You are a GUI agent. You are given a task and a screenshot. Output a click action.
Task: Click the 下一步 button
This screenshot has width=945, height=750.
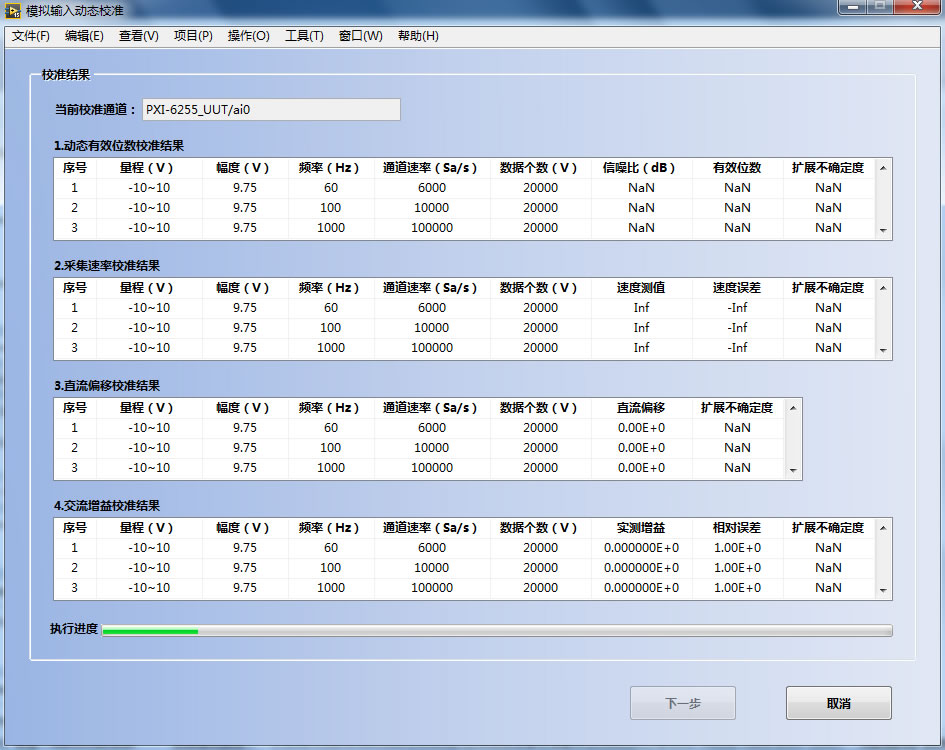pyautogui.click(x=683, y=703)
